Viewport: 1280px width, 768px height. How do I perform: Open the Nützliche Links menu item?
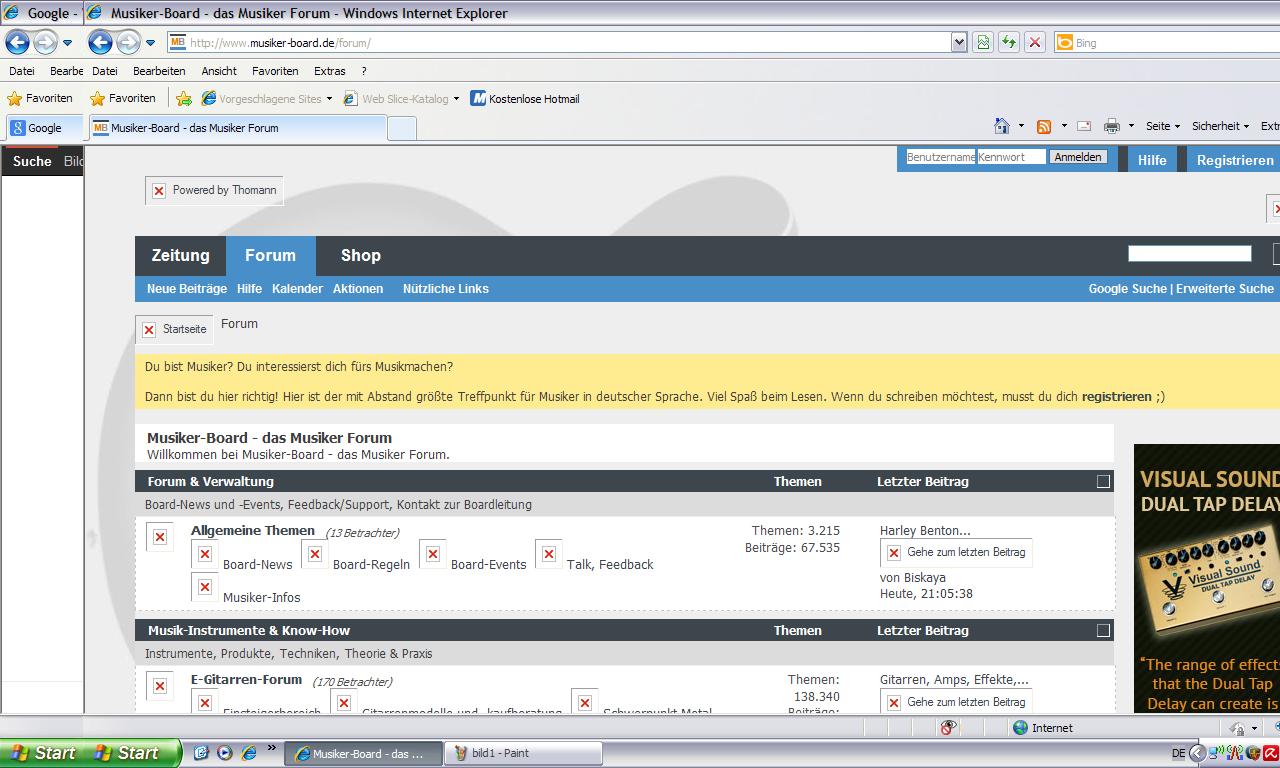click(x=446, y=288)
